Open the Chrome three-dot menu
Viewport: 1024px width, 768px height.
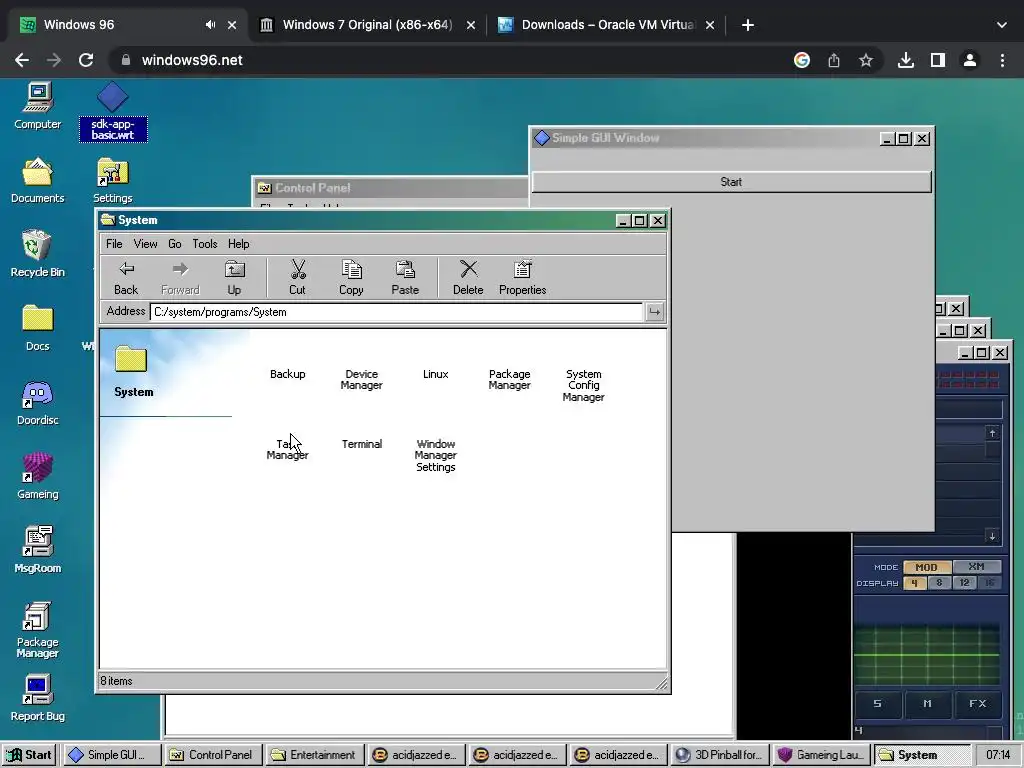click(1002, 60)
